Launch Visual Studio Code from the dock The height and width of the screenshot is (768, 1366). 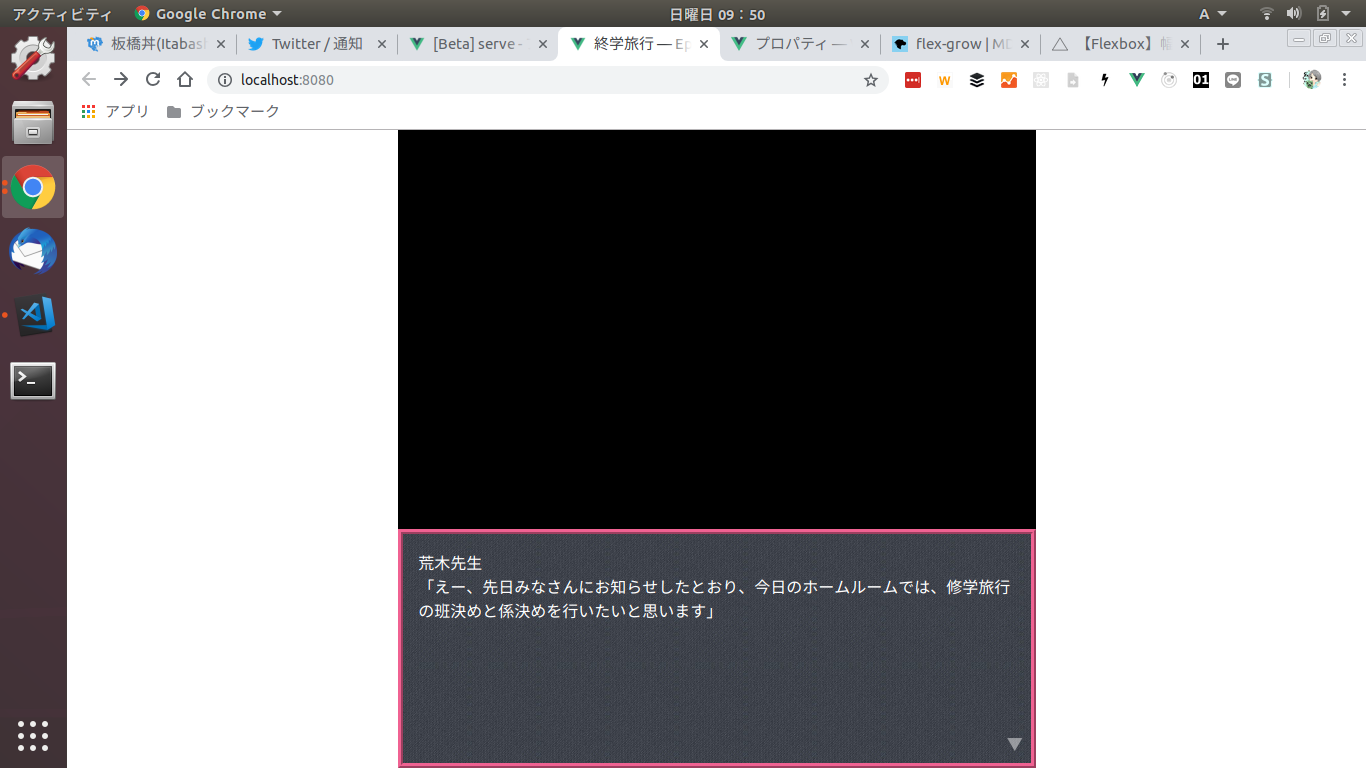[33, 316]
